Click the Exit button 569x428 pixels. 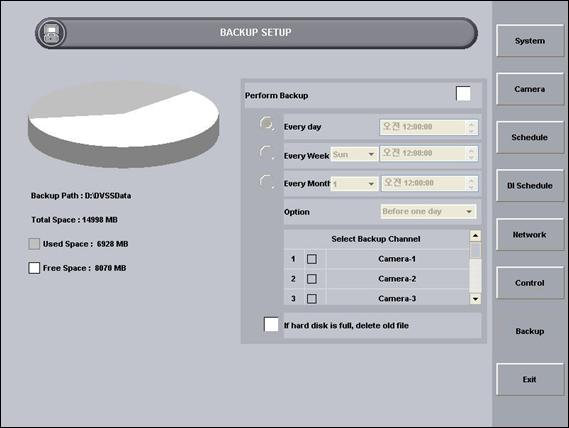tap(530, 379)
